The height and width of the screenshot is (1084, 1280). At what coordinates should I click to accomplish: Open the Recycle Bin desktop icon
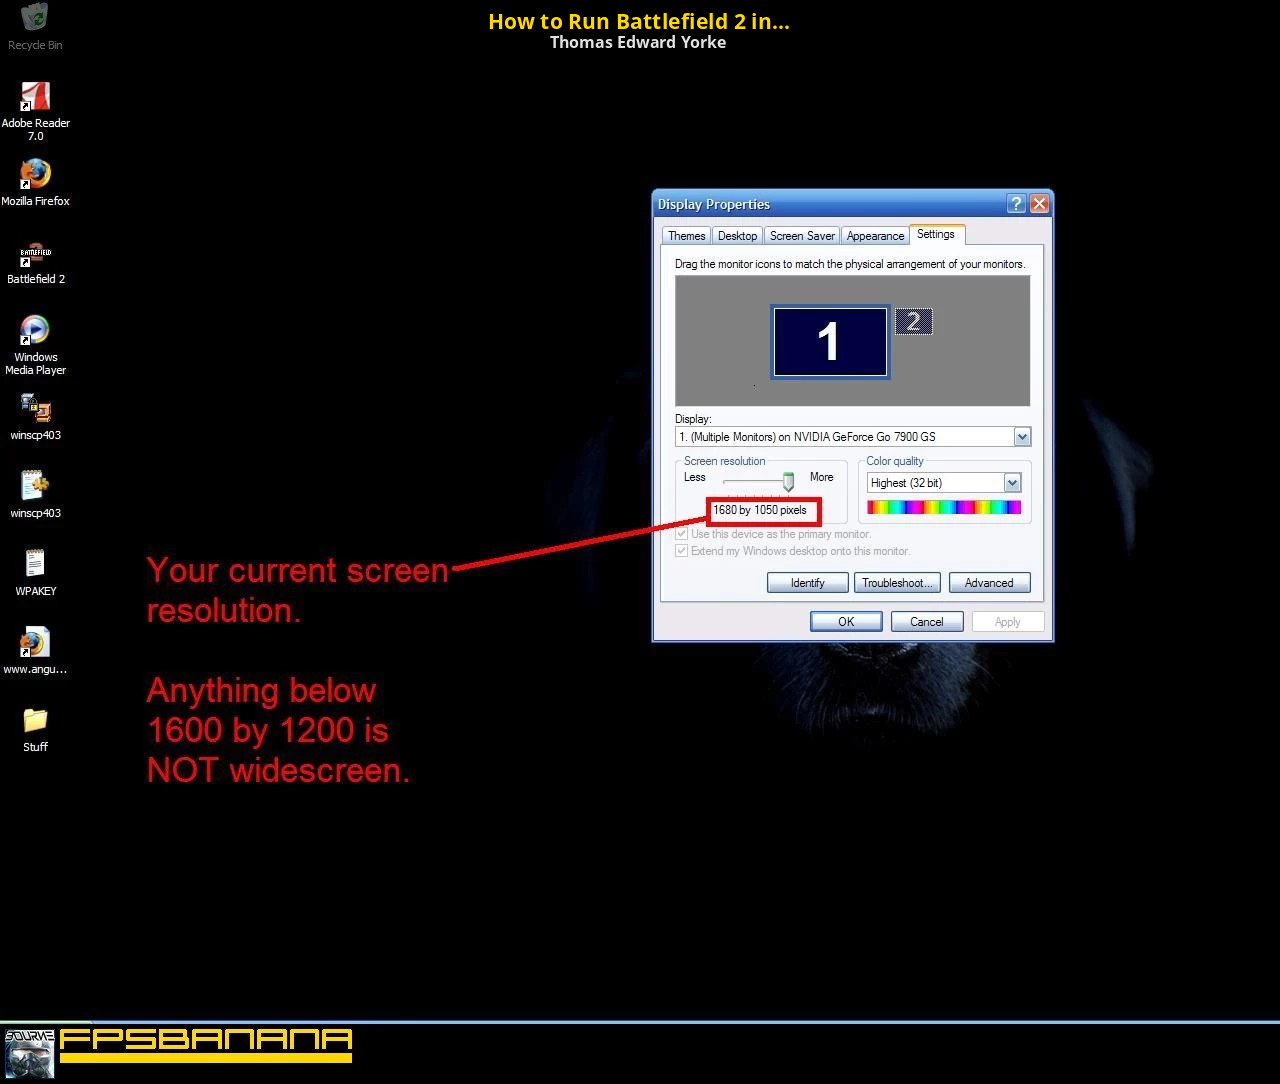[35, 18]
